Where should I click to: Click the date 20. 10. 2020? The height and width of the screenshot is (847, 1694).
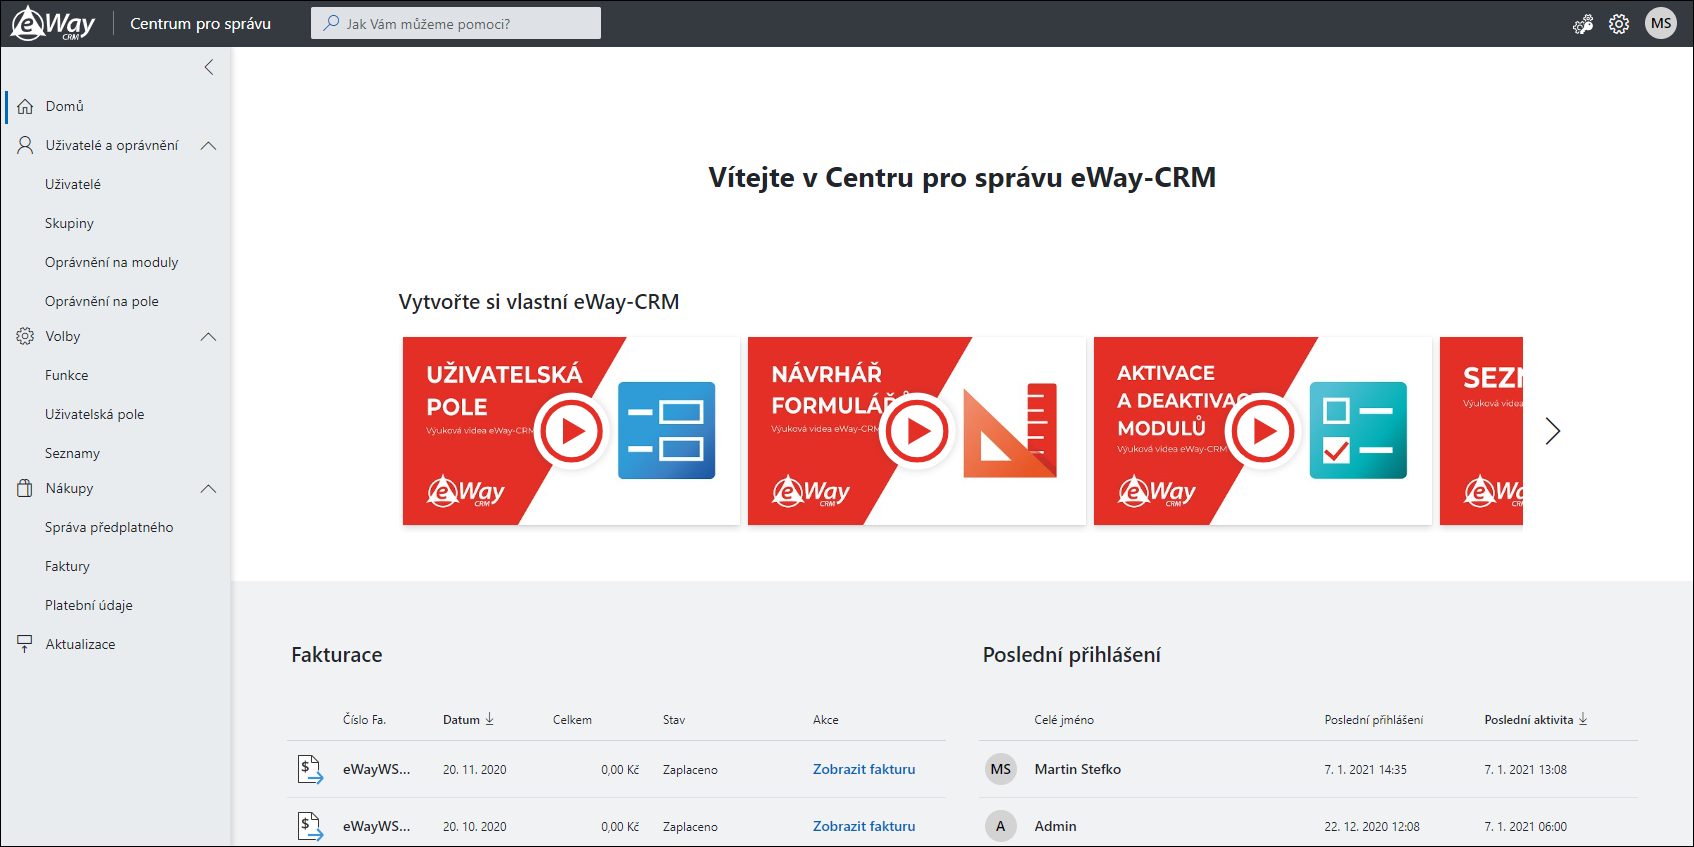pos(475,827)
